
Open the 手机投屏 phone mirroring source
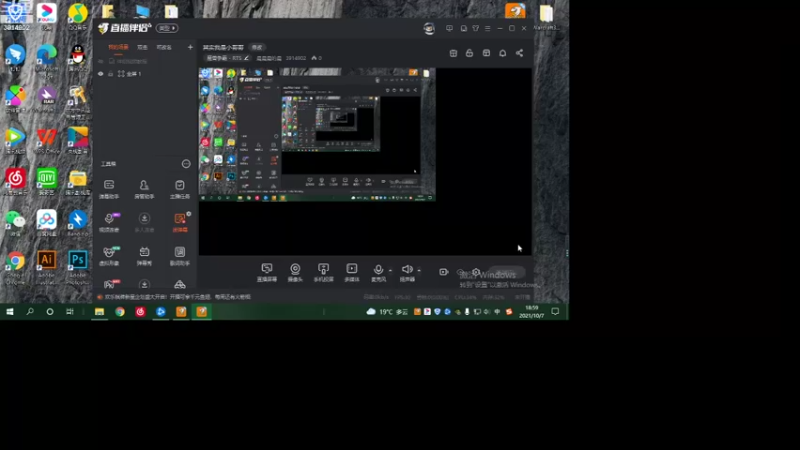tap(323, 272)
